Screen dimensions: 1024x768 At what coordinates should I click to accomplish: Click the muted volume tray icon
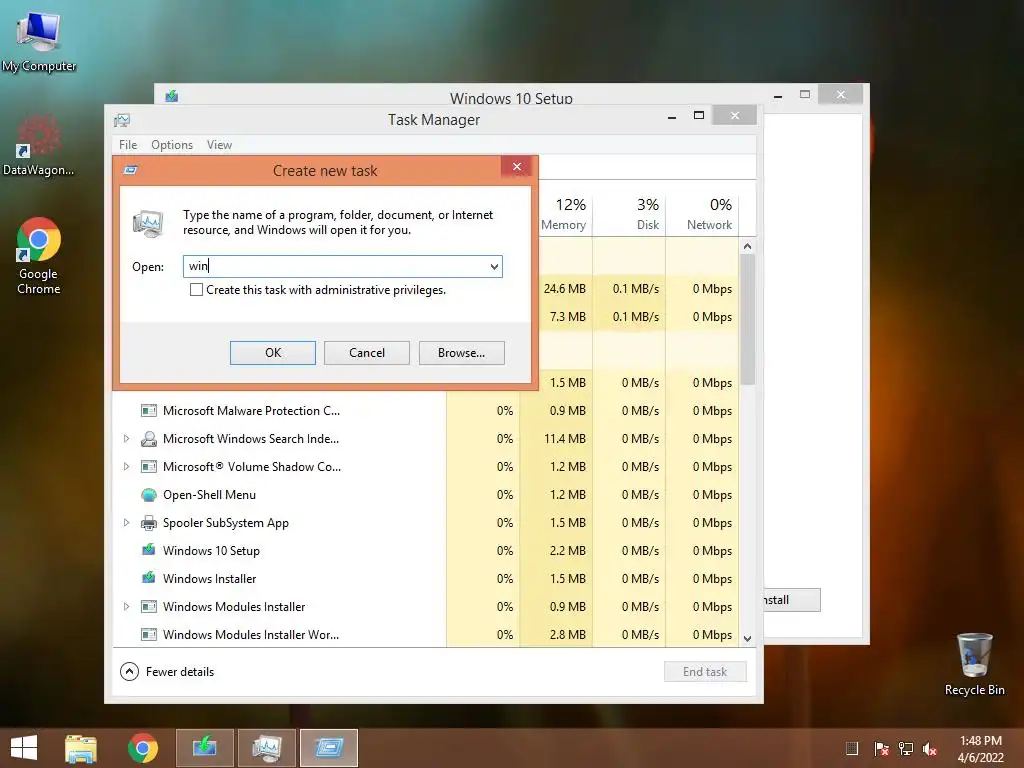click(930, 749)
